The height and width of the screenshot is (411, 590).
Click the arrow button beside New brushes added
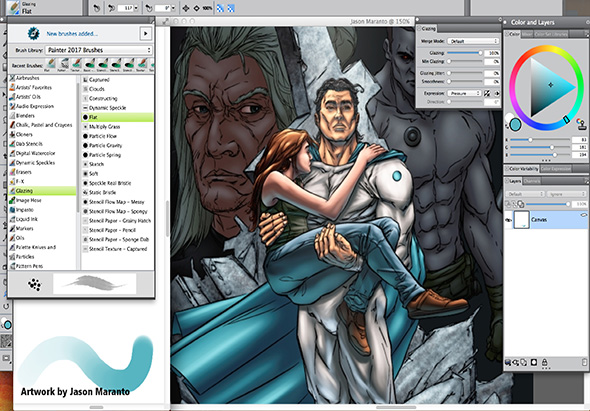tap(146, 33)
